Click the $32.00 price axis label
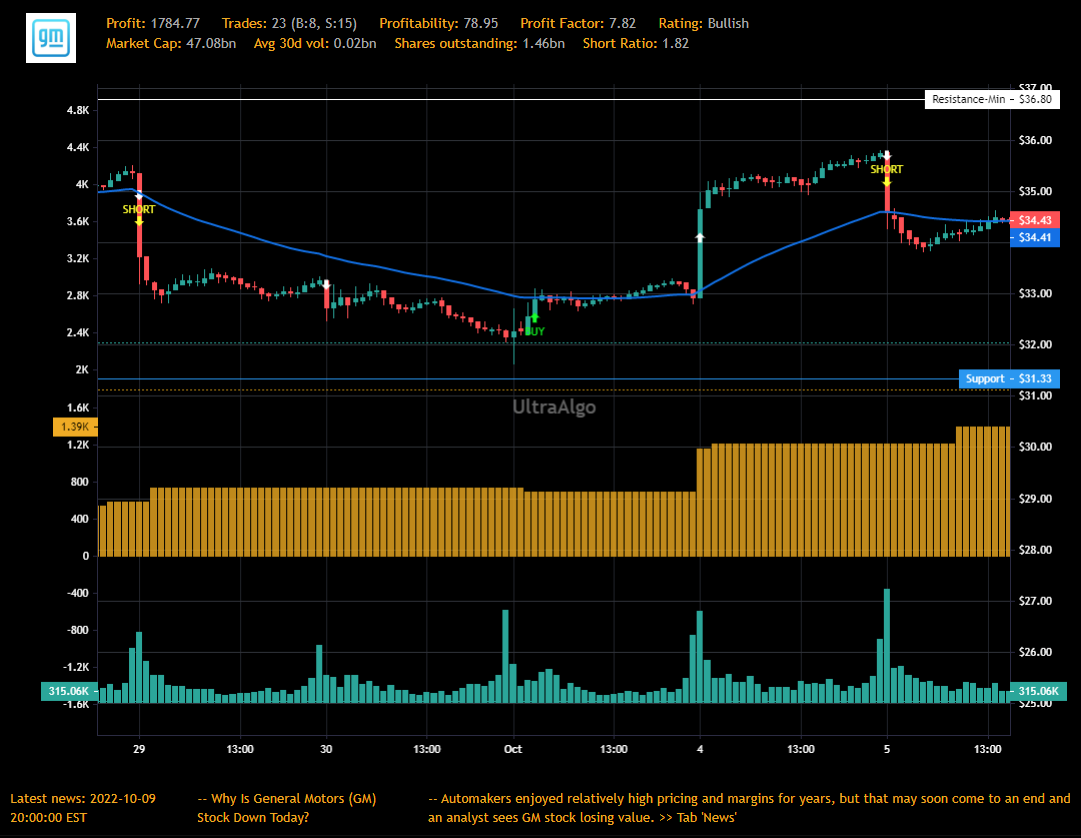1081x838 pixels. pyautogui.click(x=1035, y=345)
